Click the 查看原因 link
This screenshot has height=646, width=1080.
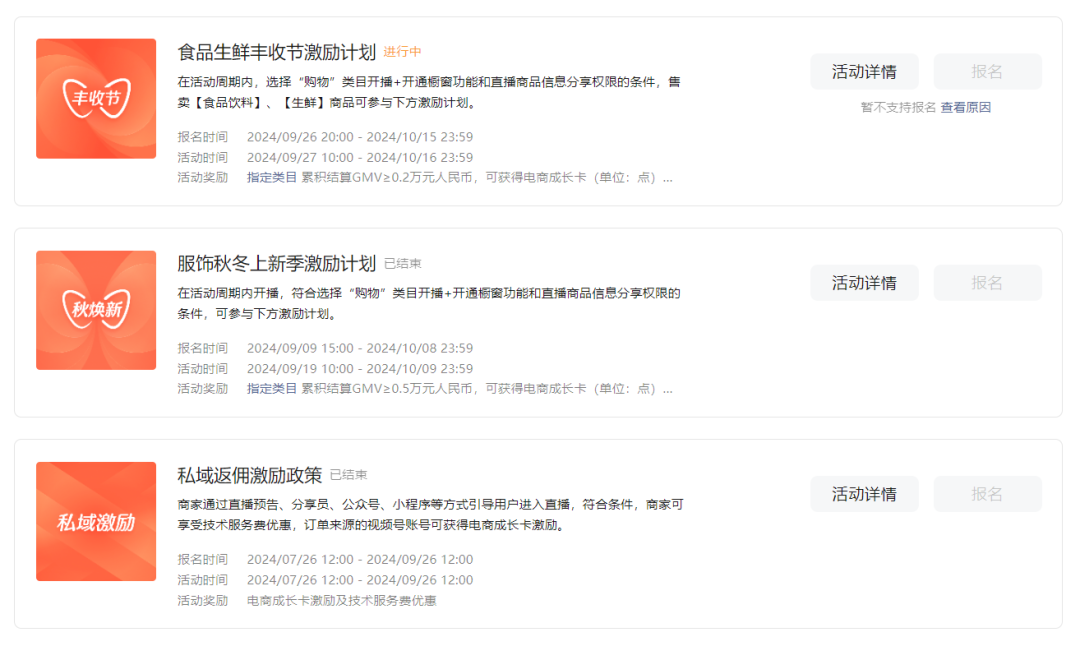[x=965, y=107]
